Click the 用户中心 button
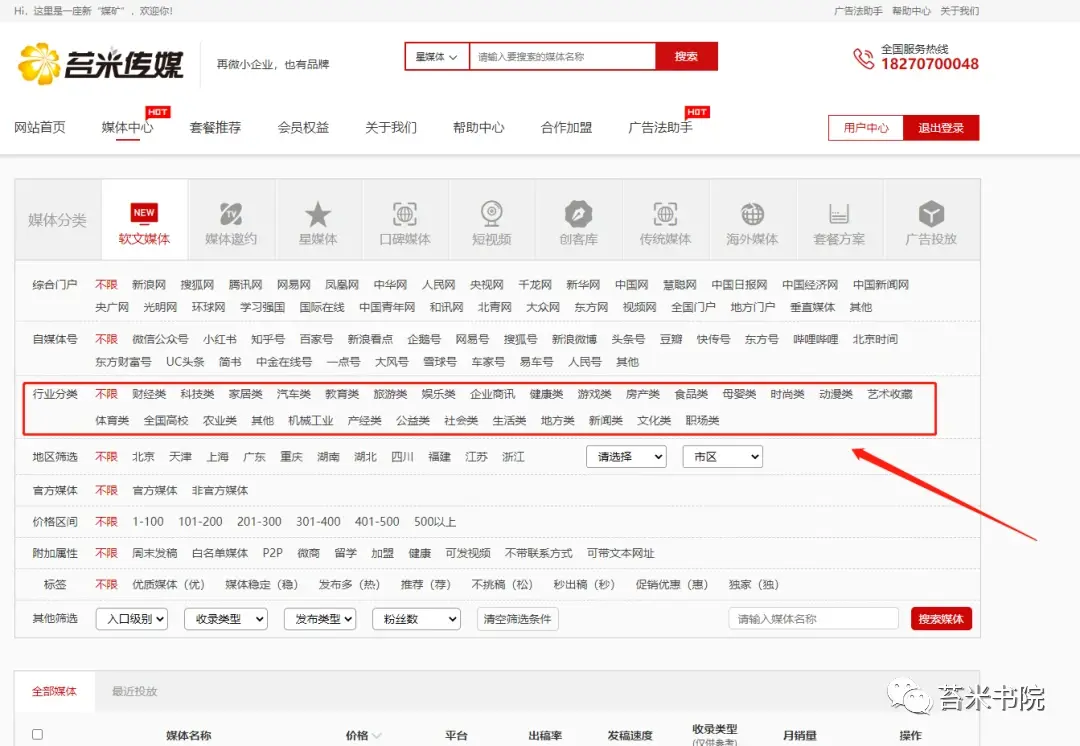Image resolution: width=1080 pixels, height=746 pixels. [x=866, y=128]
